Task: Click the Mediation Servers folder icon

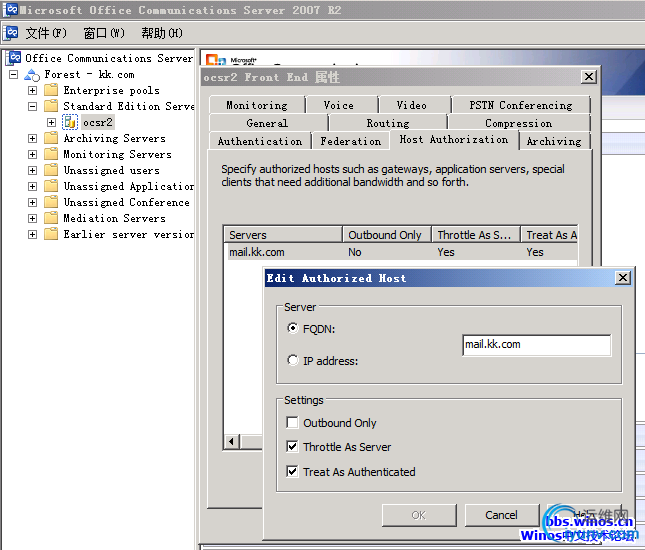Action: click(x=51, y=218)
